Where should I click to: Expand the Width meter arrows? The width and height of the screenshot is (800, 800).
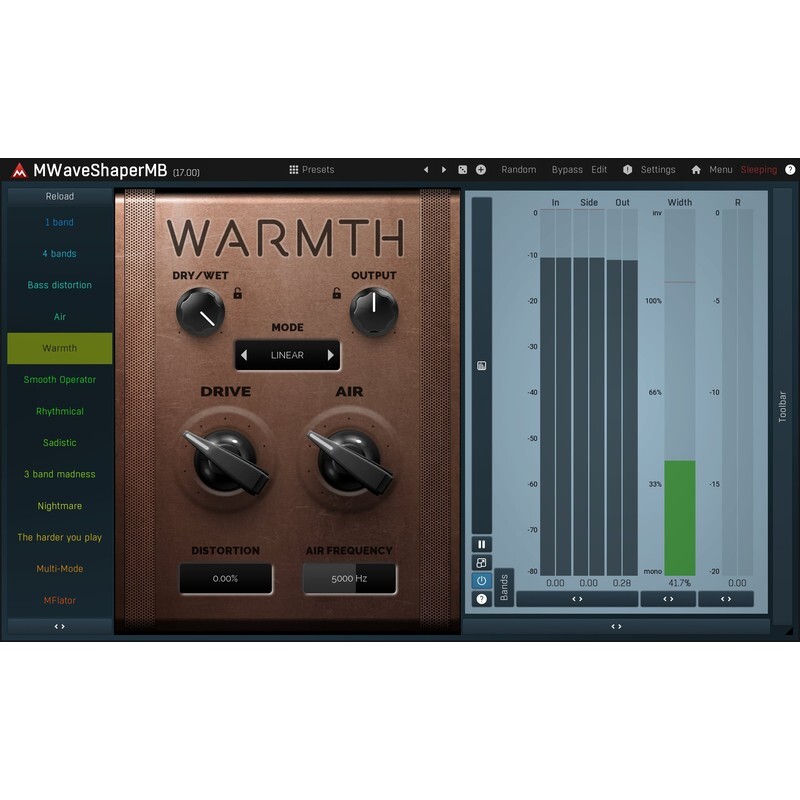pyautogui.click(x=668, y=599)
